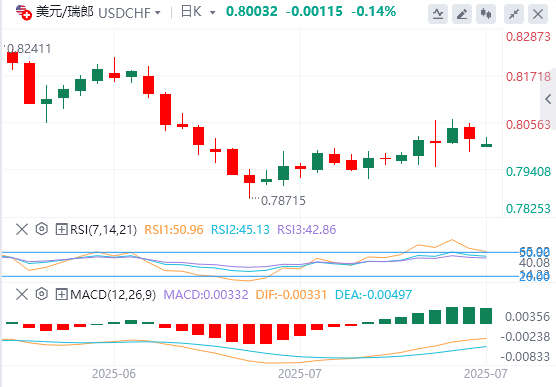556x387 pixels.
Task: Open USDCHF symbol dropdown arrow
Action: tap(157, 13)
